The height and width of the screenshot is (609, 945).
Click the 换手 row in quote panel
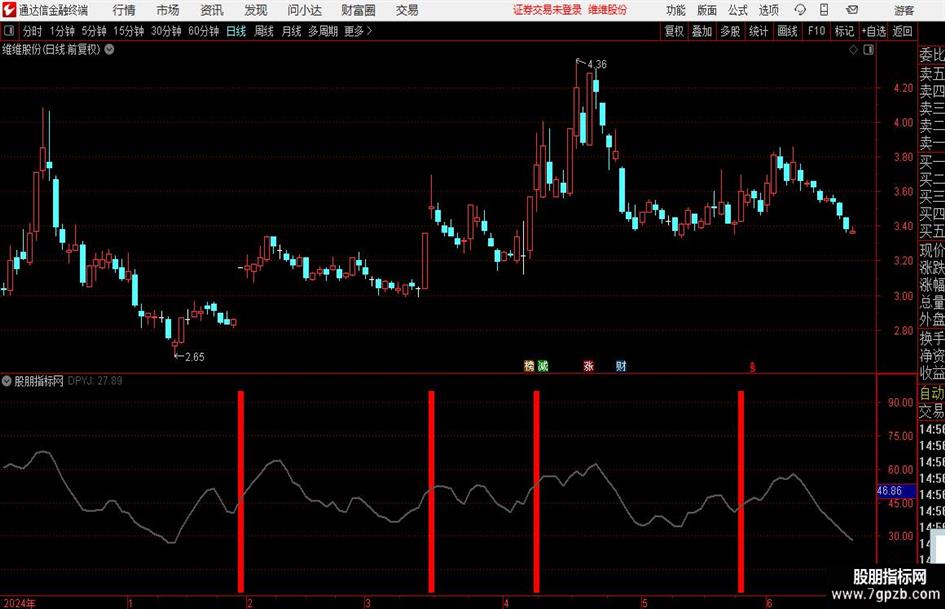932,338
